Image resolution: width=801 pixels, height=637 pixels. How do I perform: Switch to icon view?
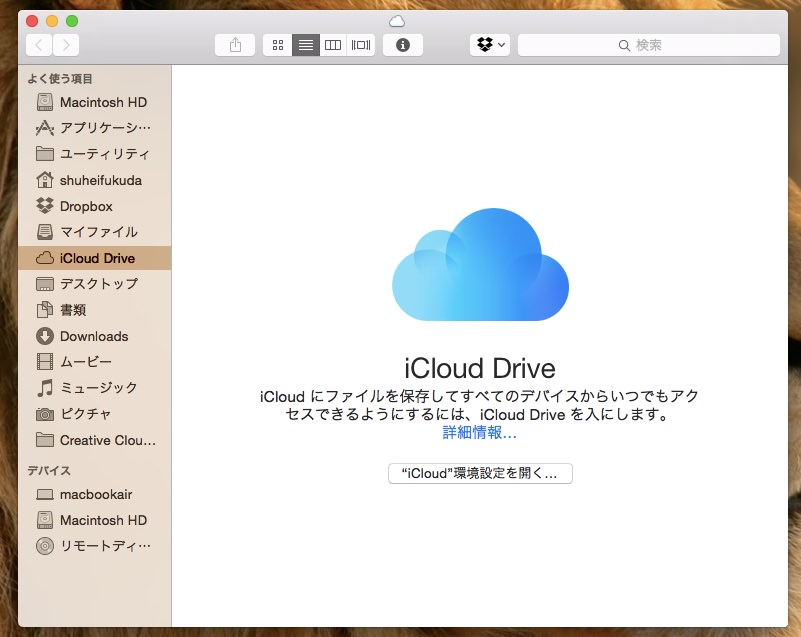(x=278, y=45)
